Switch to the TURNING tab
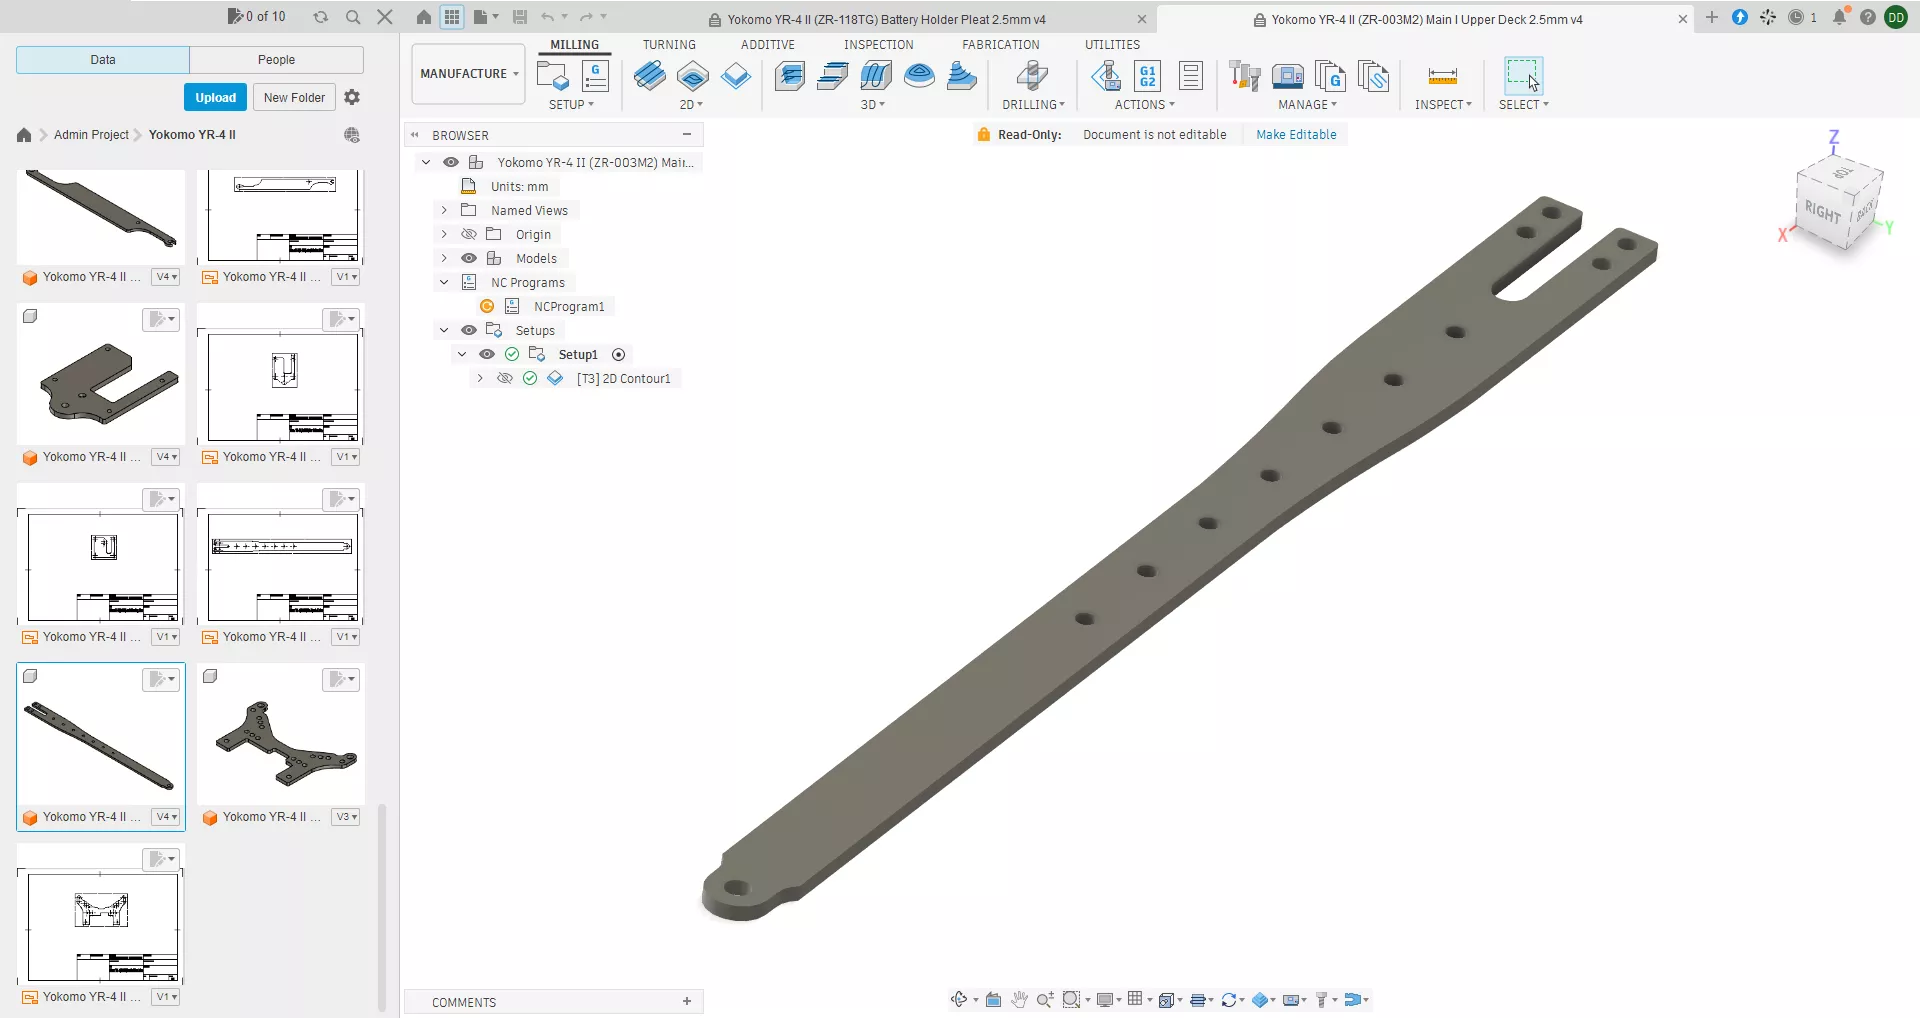 pos(669,45)
